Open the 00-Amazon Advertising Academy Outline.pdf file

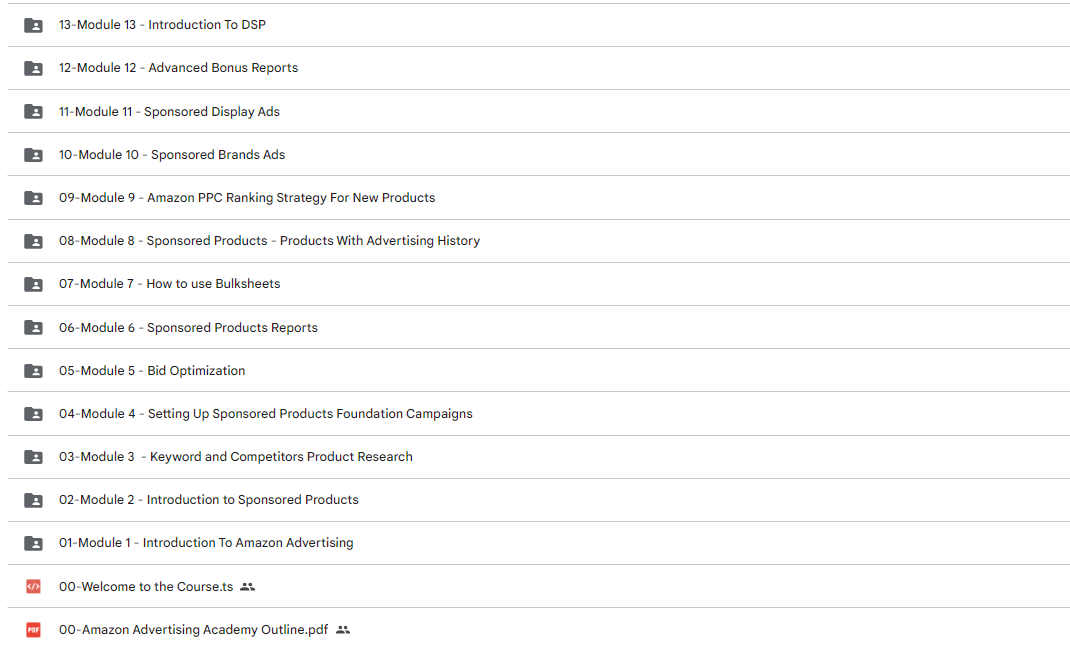click(193, 629)
